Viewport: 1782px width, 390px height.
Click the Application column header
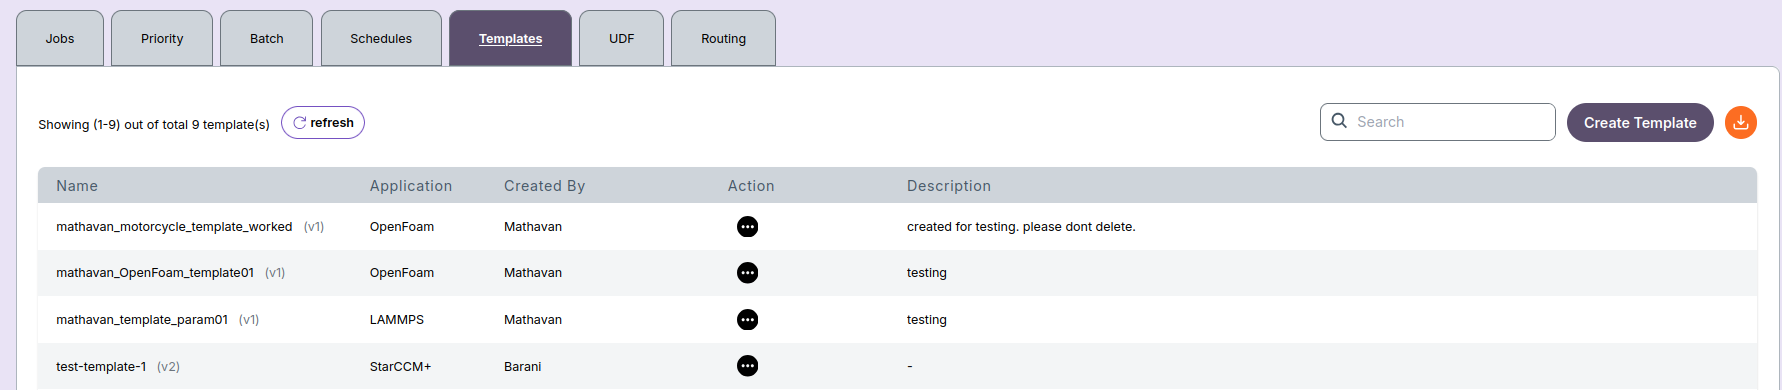click(411, 186)
